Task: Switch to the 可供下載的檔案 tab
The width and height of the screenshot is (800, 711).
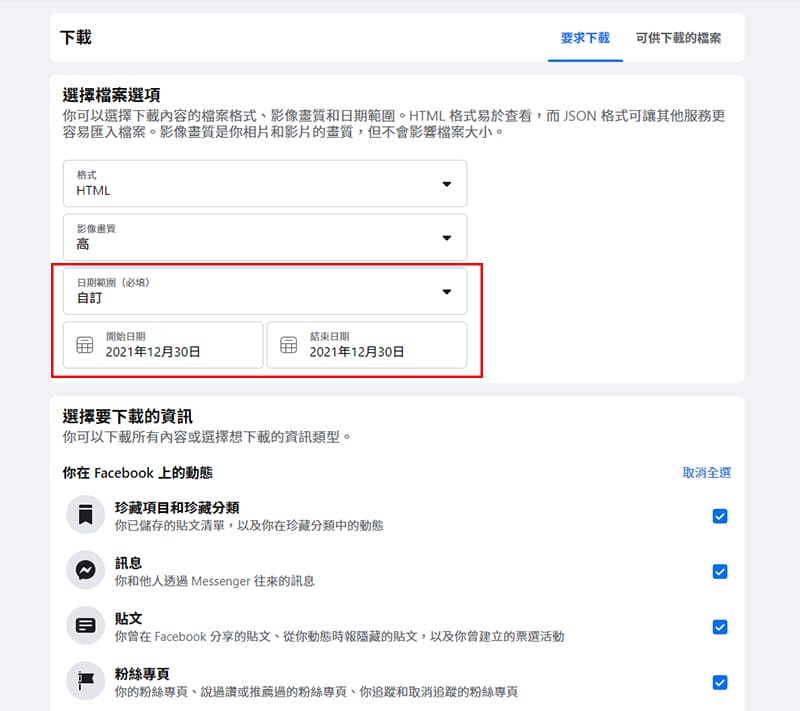Action: 678,38
